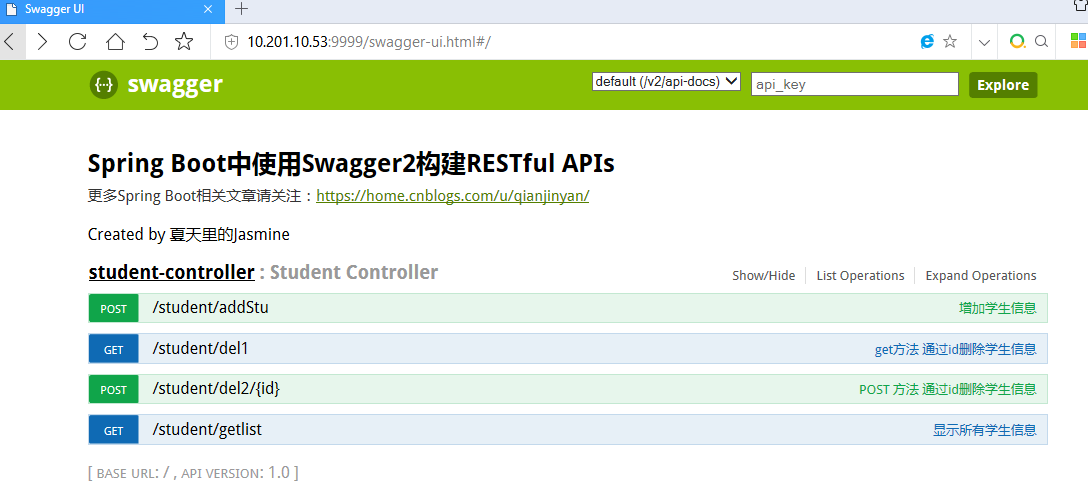Click the undo restore-tab arrow icon

[x=150, y=42]
